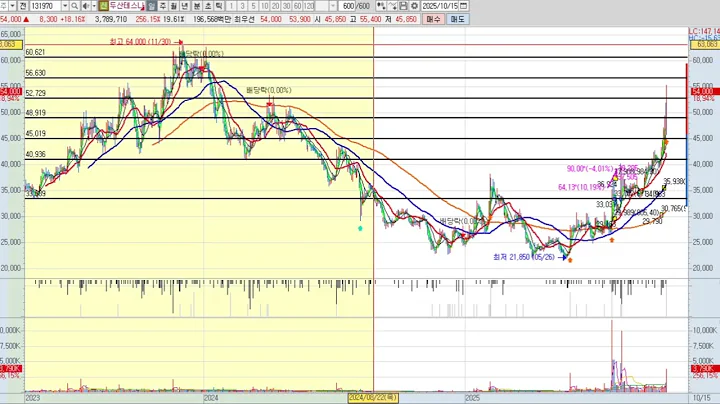Click the red 매수 (buy) button
720x404 pixels.
coord(433,19)
